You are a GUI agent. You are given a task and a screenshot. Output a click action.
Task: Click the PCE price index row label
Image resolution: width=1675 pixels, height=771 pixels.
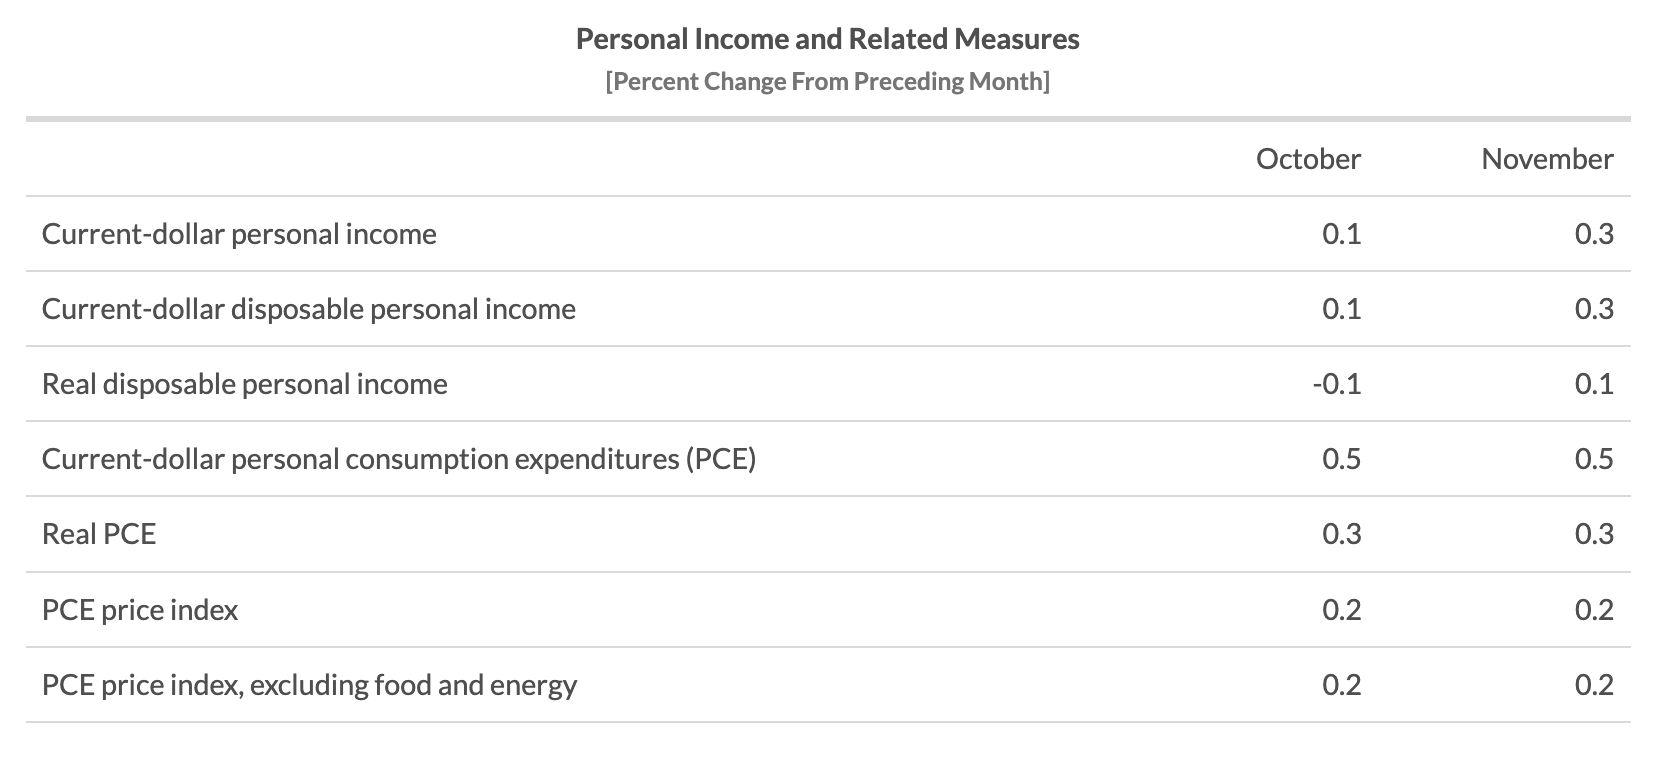(140, 610)
